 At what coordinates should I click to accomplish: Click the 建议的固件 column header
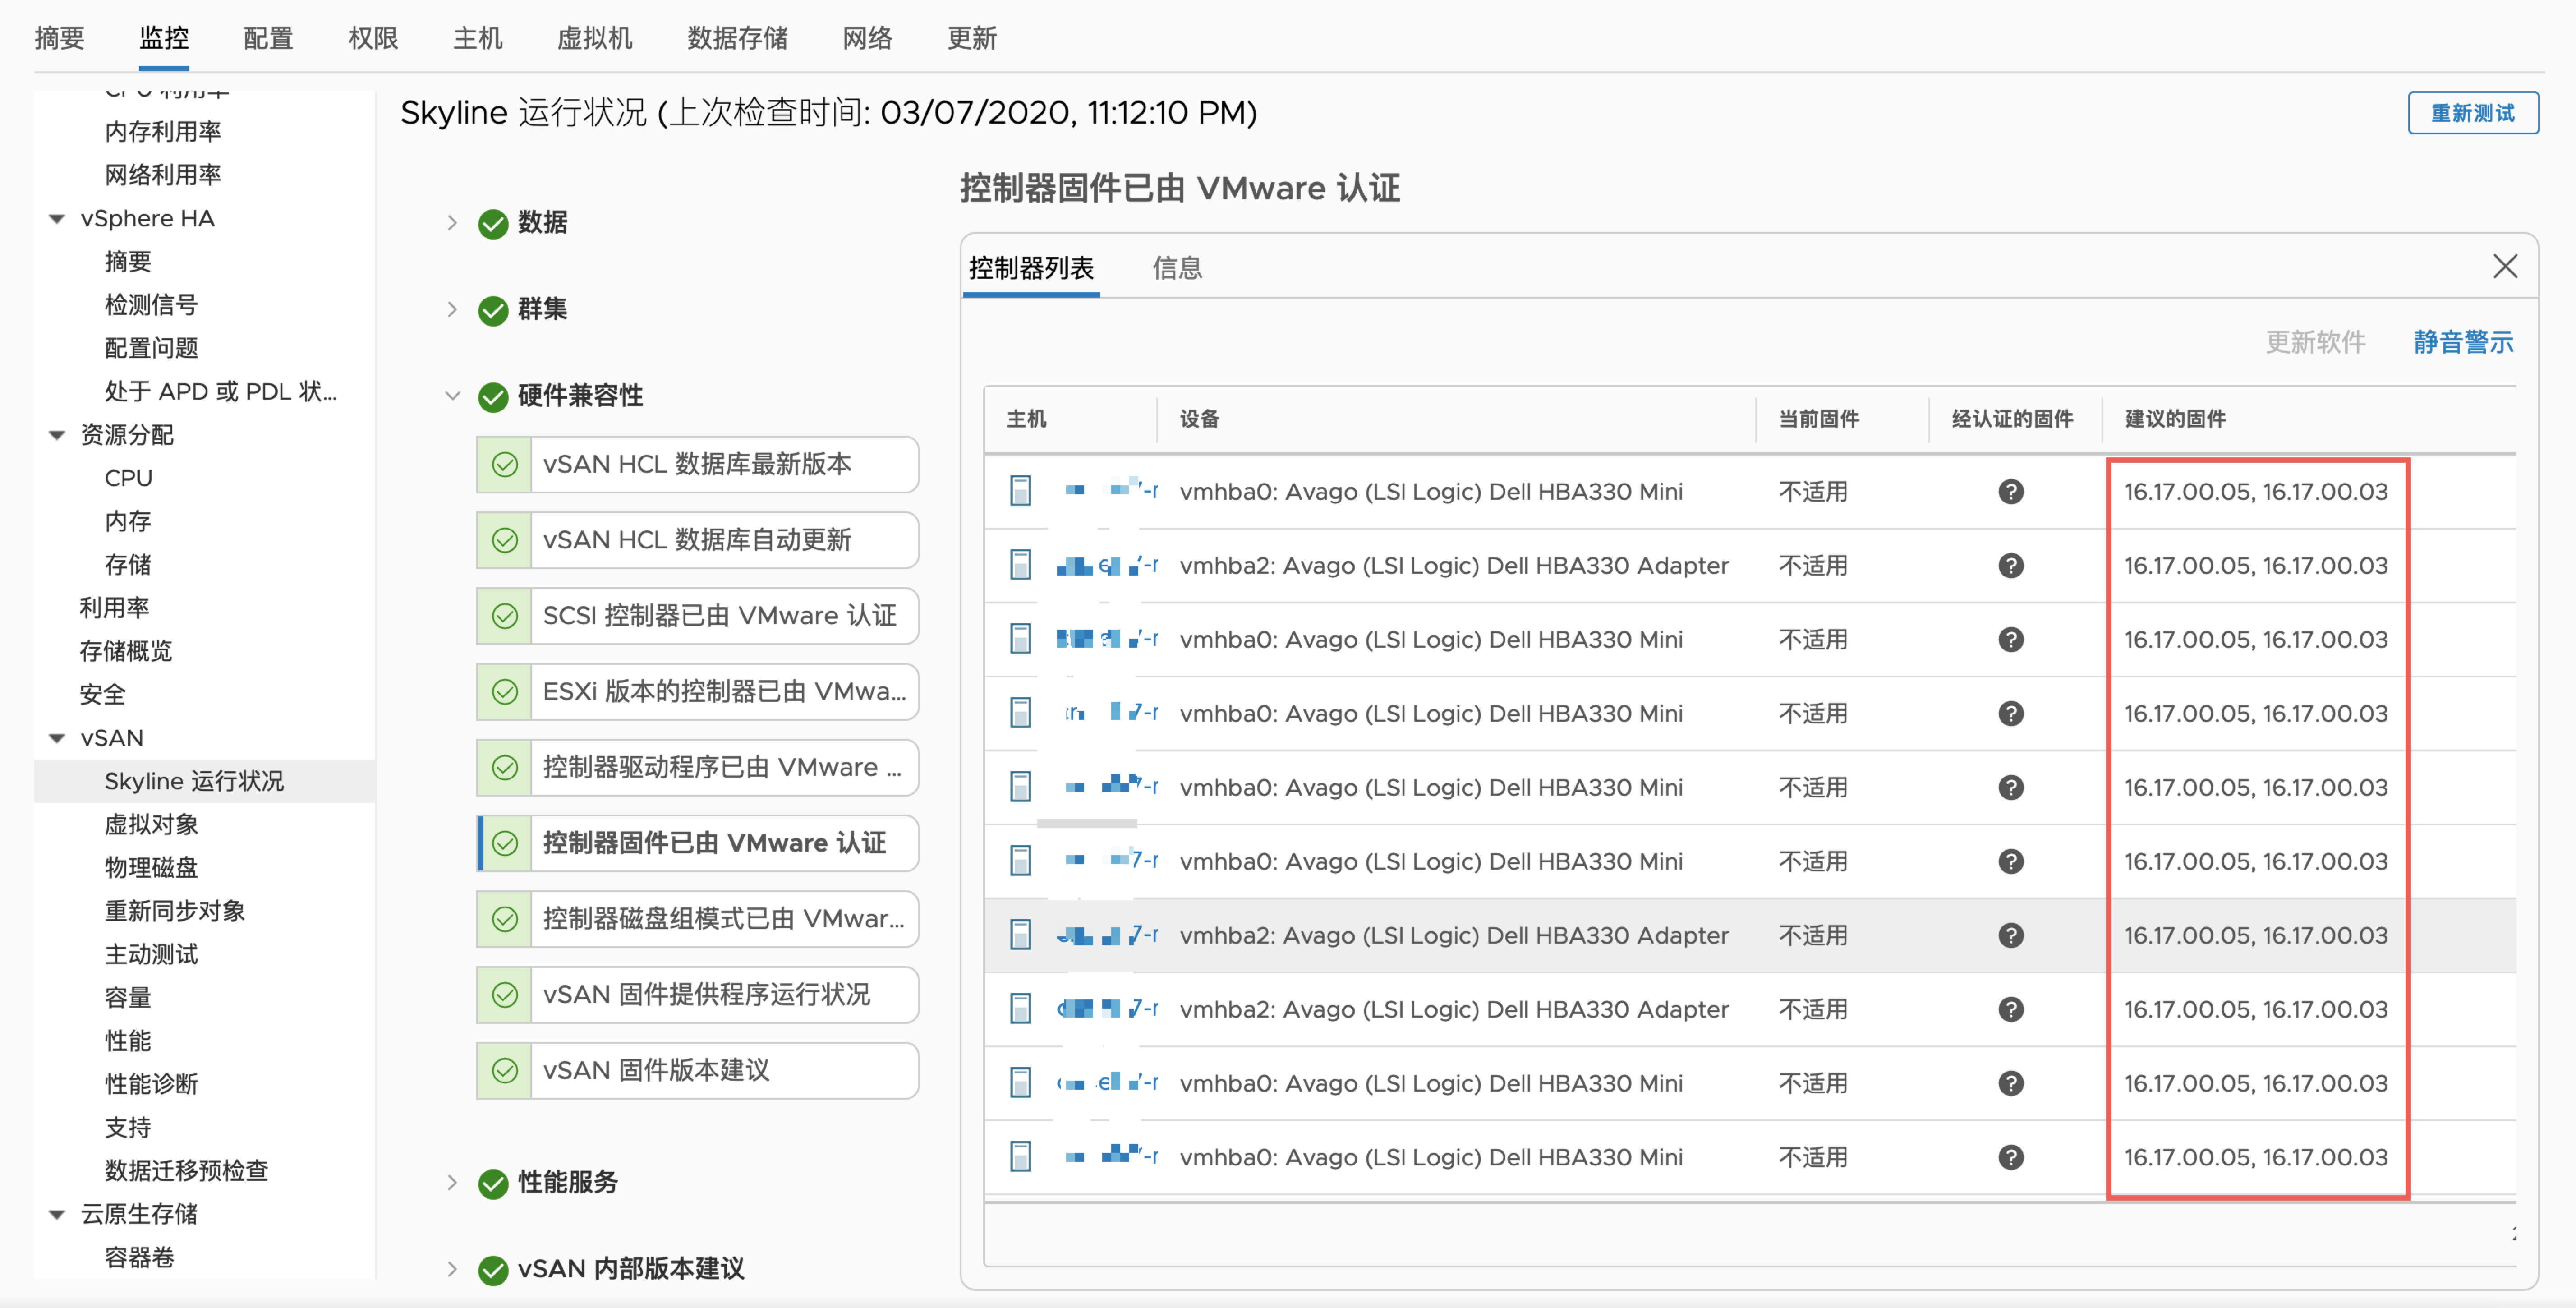(2175, 419)
